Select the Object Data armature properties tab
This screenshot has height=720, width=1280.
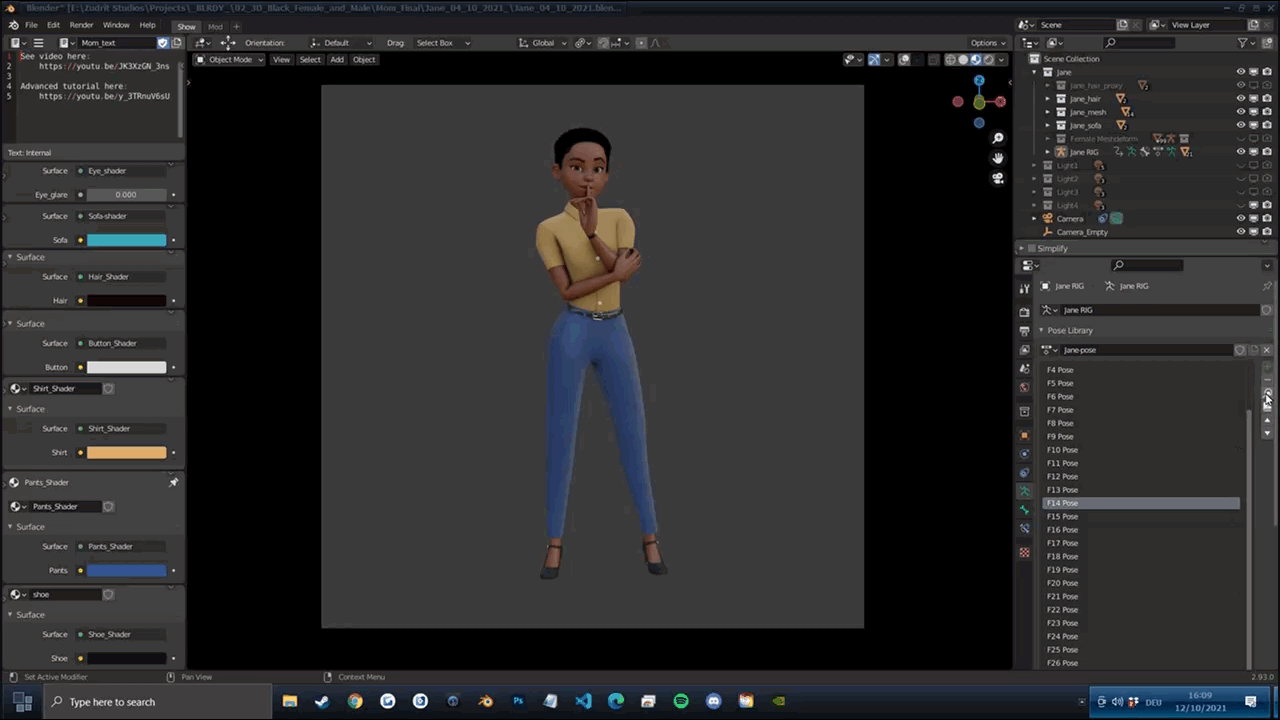(x=1024, y=491)
